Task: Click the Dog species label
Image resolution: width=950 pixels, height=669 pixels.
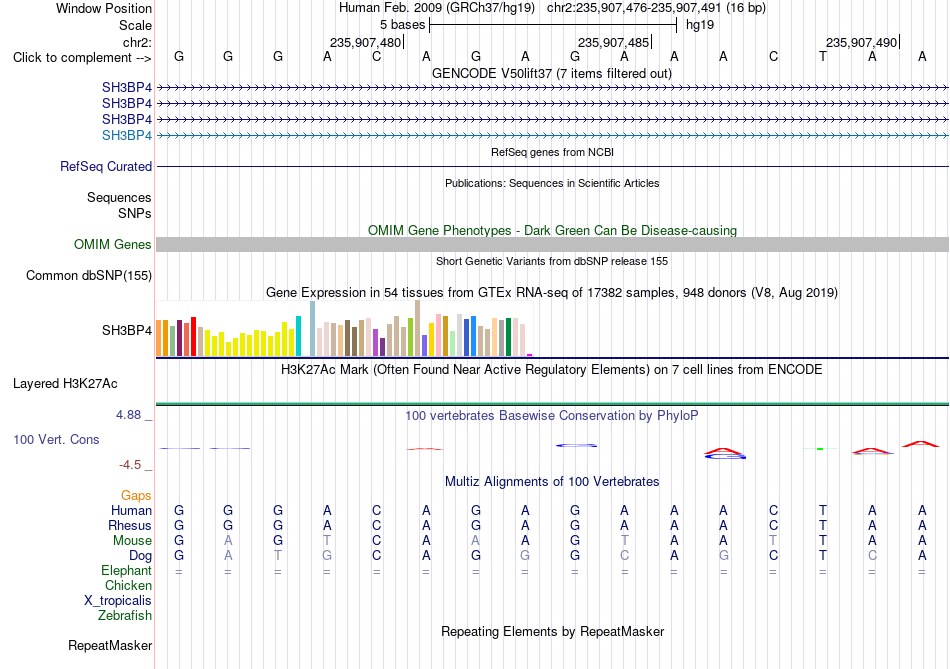Action: click(140, 556)
